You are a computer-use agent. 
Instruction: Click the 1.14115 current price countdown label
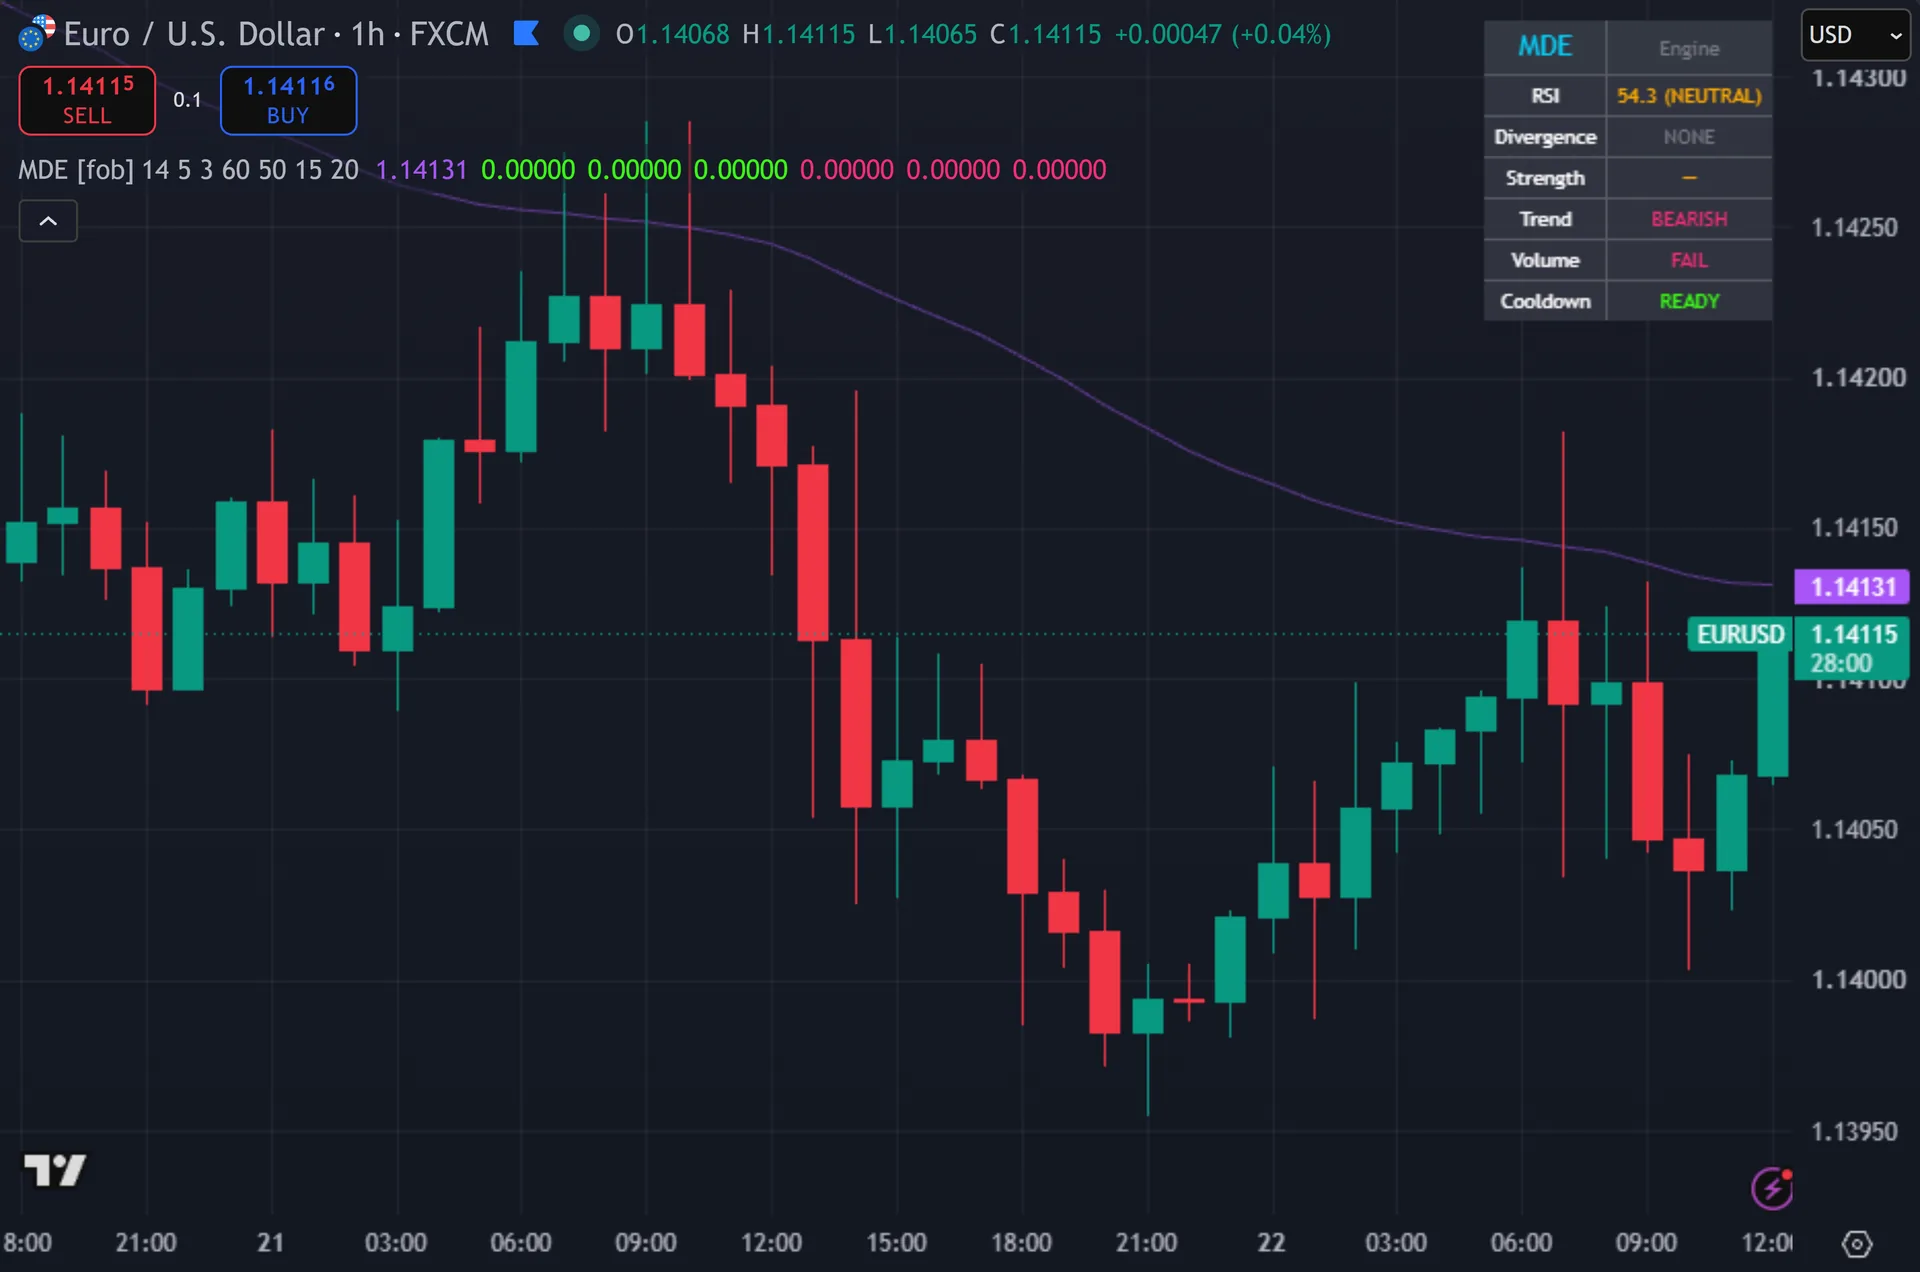pos(1852,648)
